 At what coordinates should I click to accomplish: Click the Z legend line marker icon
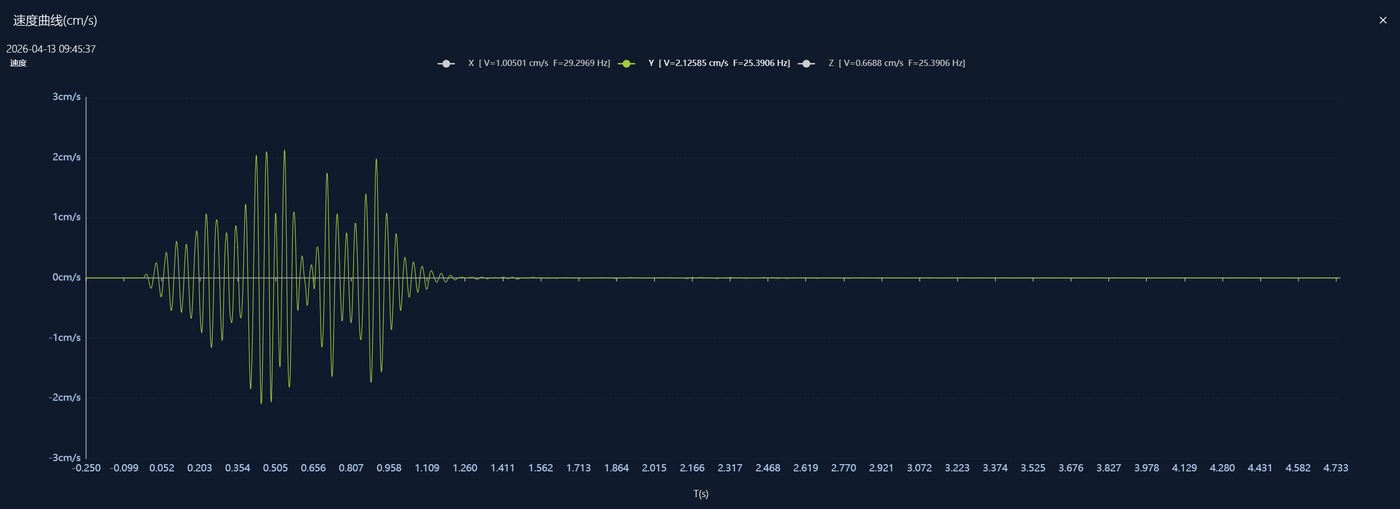click(x=807, y=63)
